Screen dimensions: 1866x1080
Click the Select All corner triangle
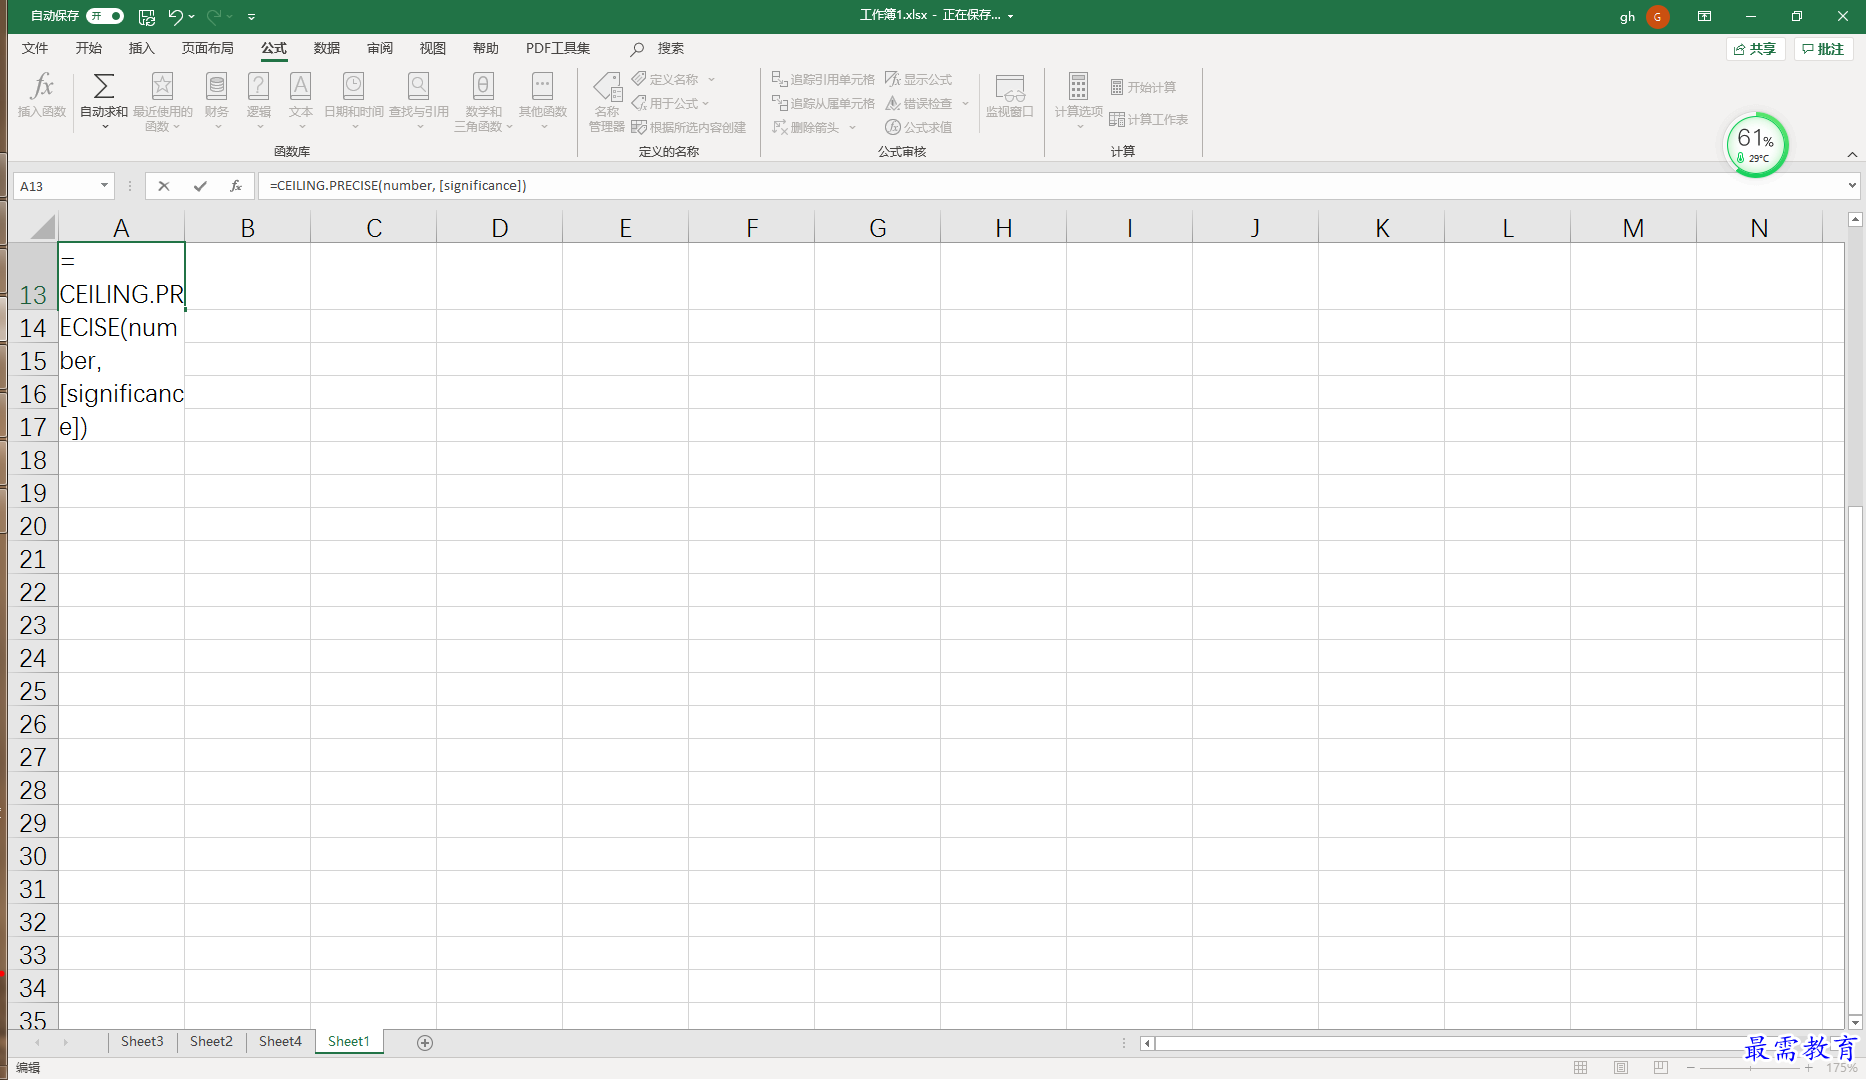(x=42, y=228)
